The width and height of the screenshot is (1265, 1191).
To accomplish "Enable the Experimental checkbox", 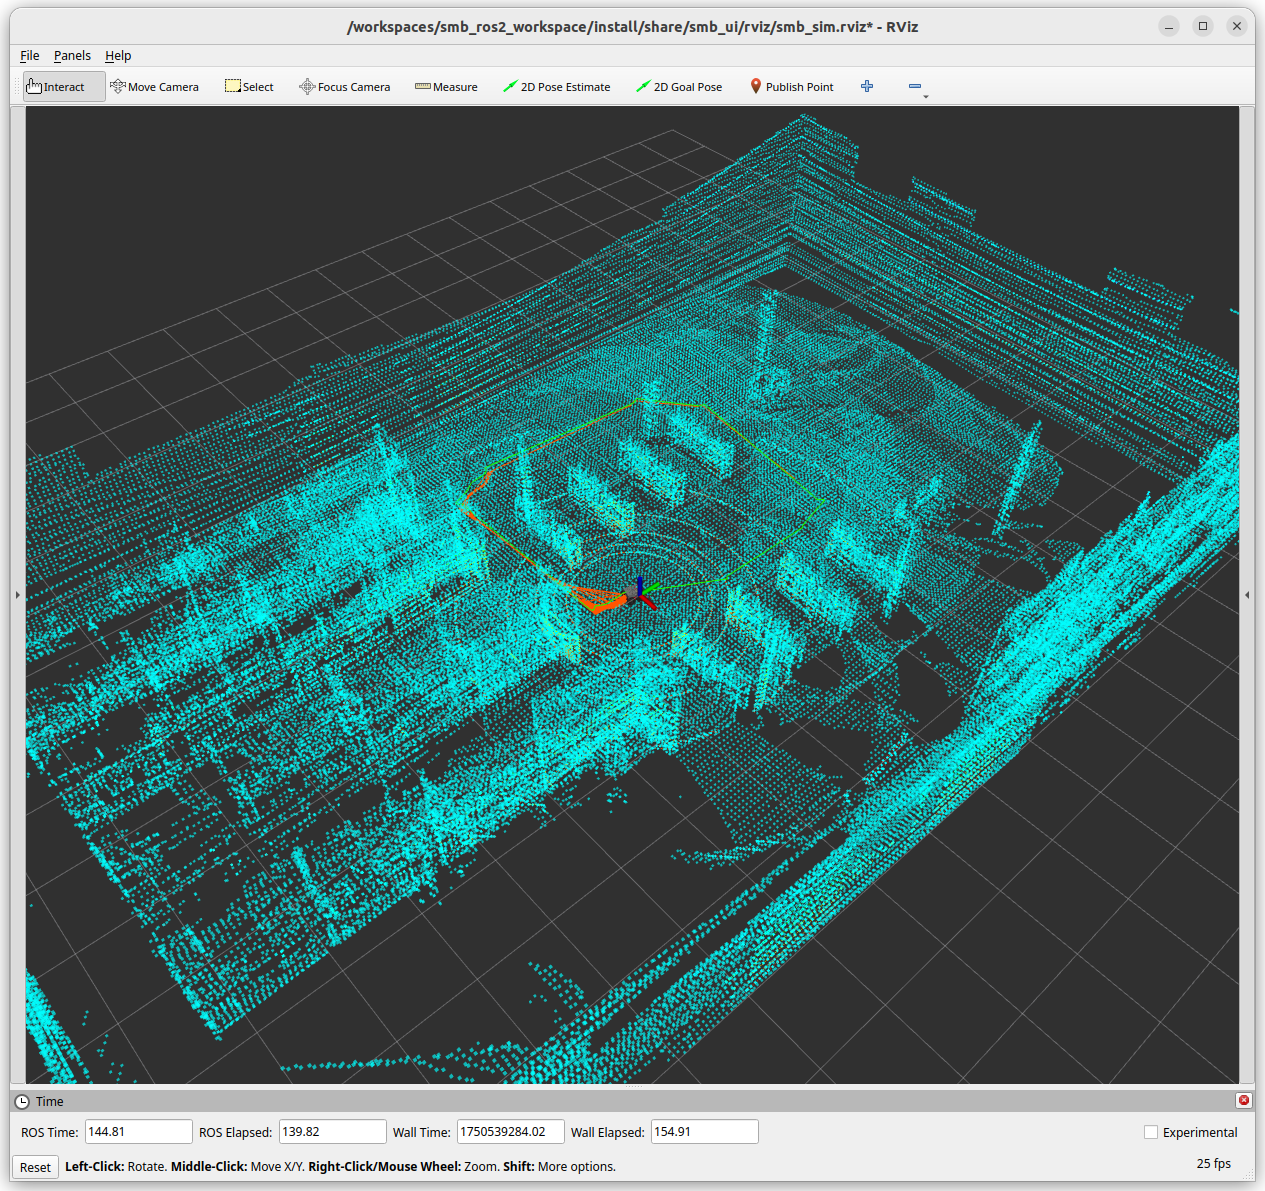I will coord(1151,1132).
